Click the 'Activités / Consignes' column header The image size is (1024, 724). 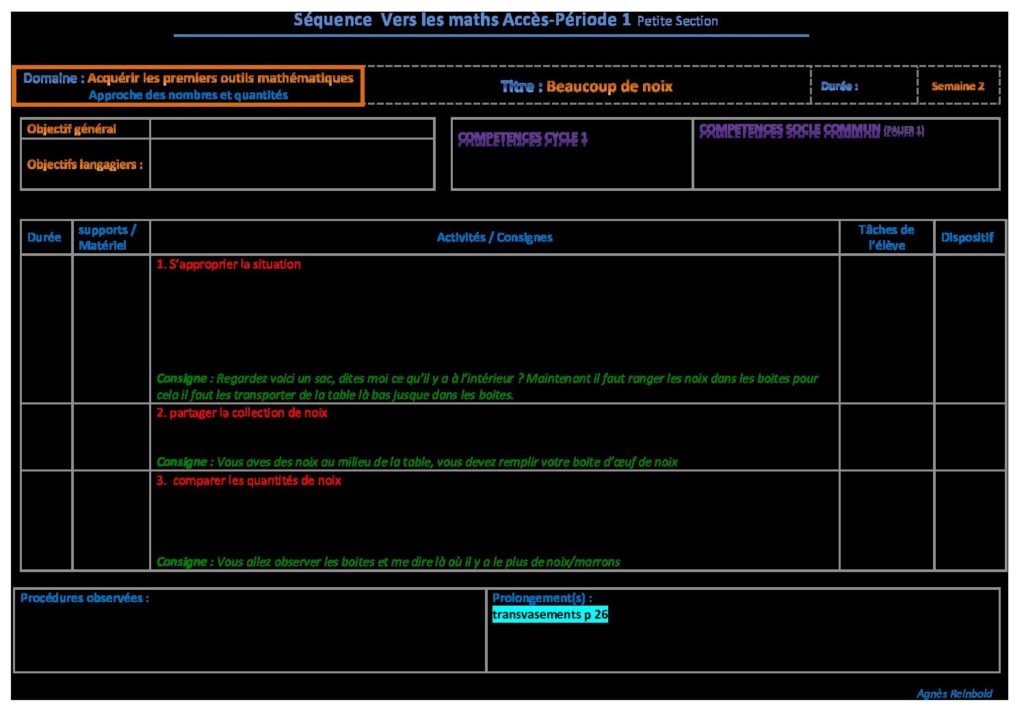[x=494, y=237]
